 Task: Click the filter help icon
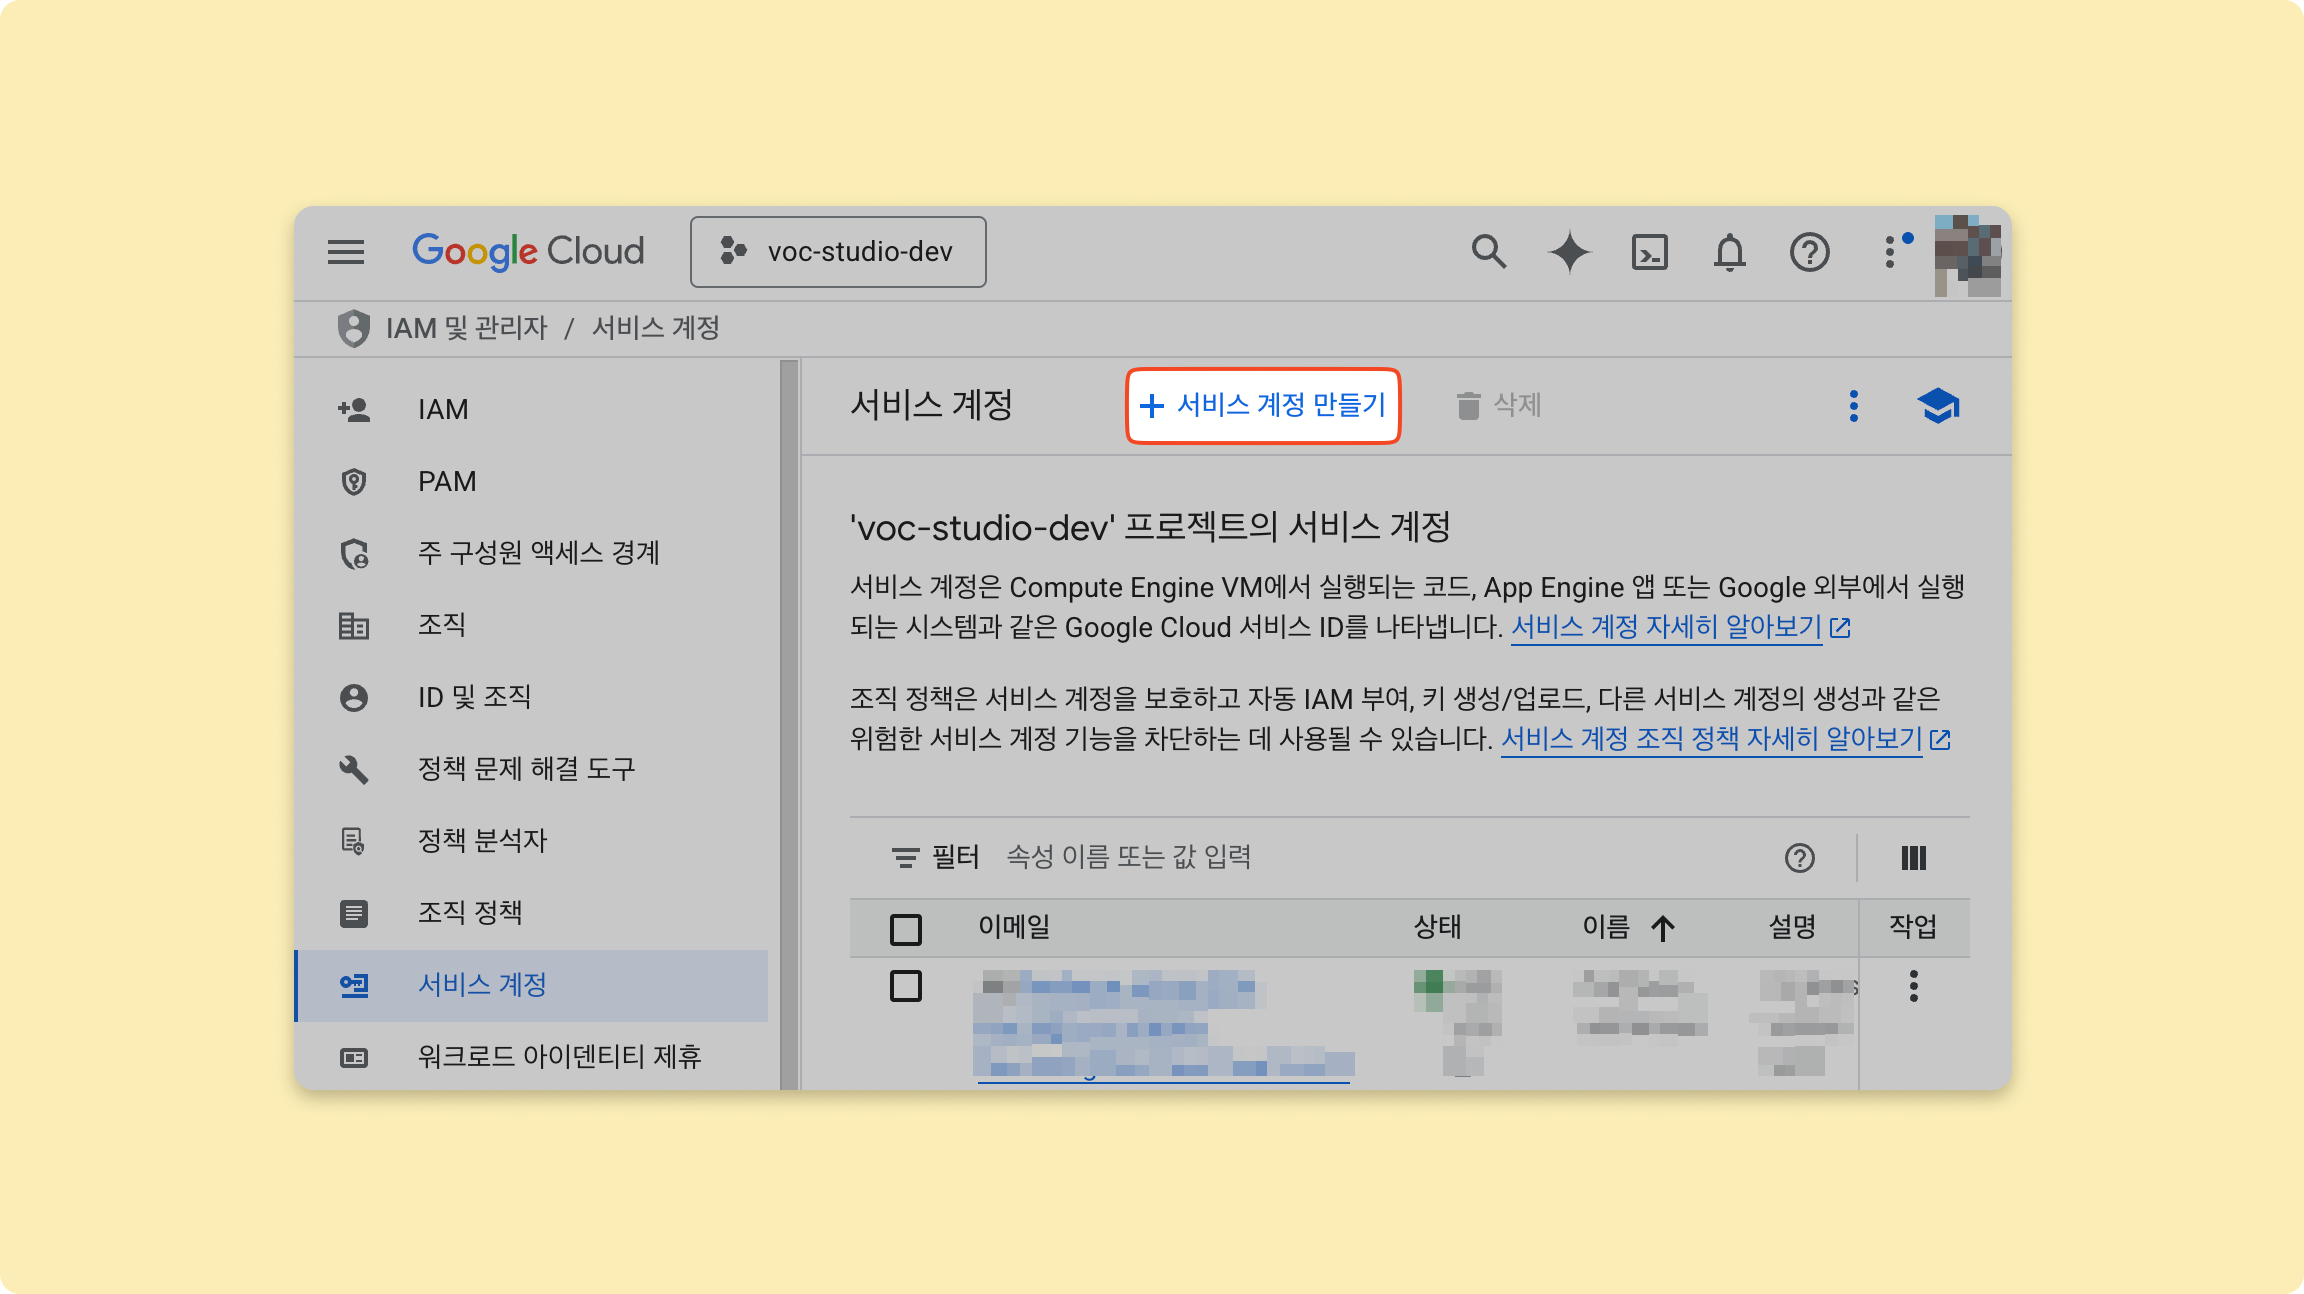(1799, 858)
